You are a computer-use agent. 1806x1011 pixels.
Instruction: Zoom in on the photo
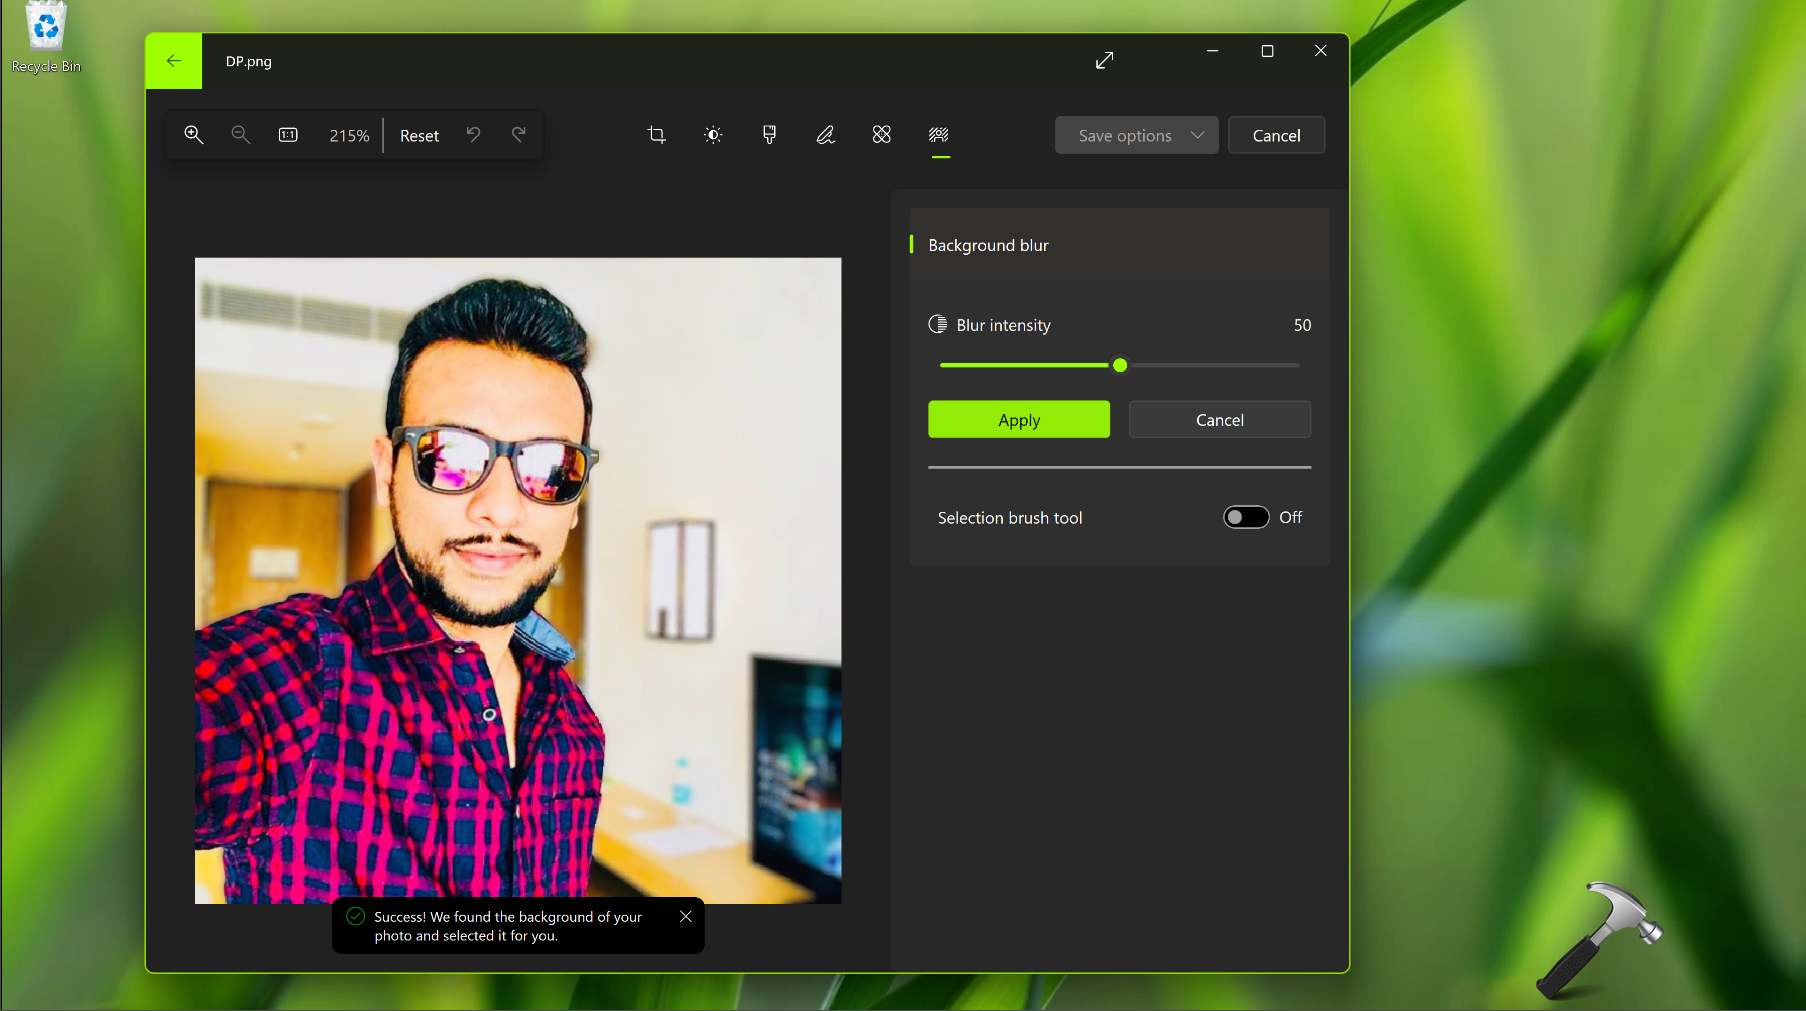tap(194, 134)
